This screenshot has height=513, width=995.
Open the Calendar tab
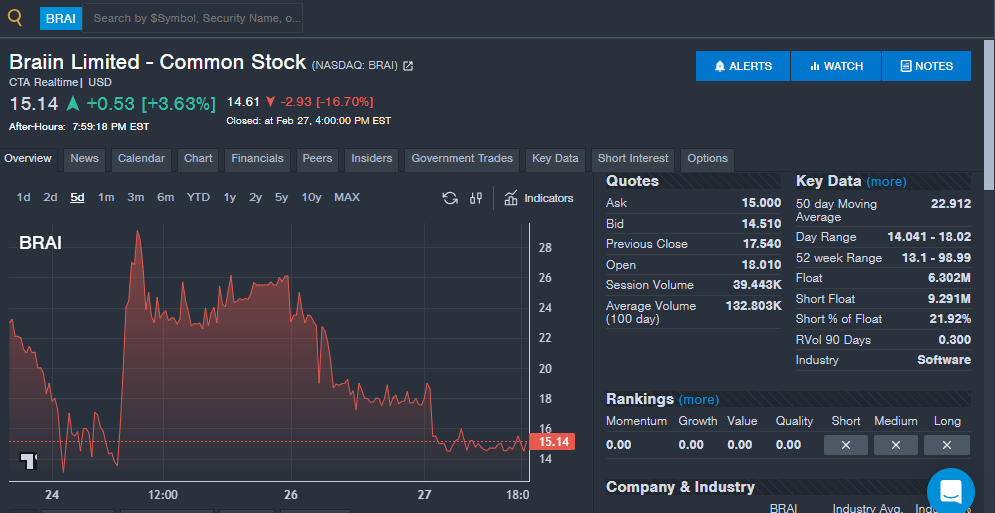(x=141, y=159)
